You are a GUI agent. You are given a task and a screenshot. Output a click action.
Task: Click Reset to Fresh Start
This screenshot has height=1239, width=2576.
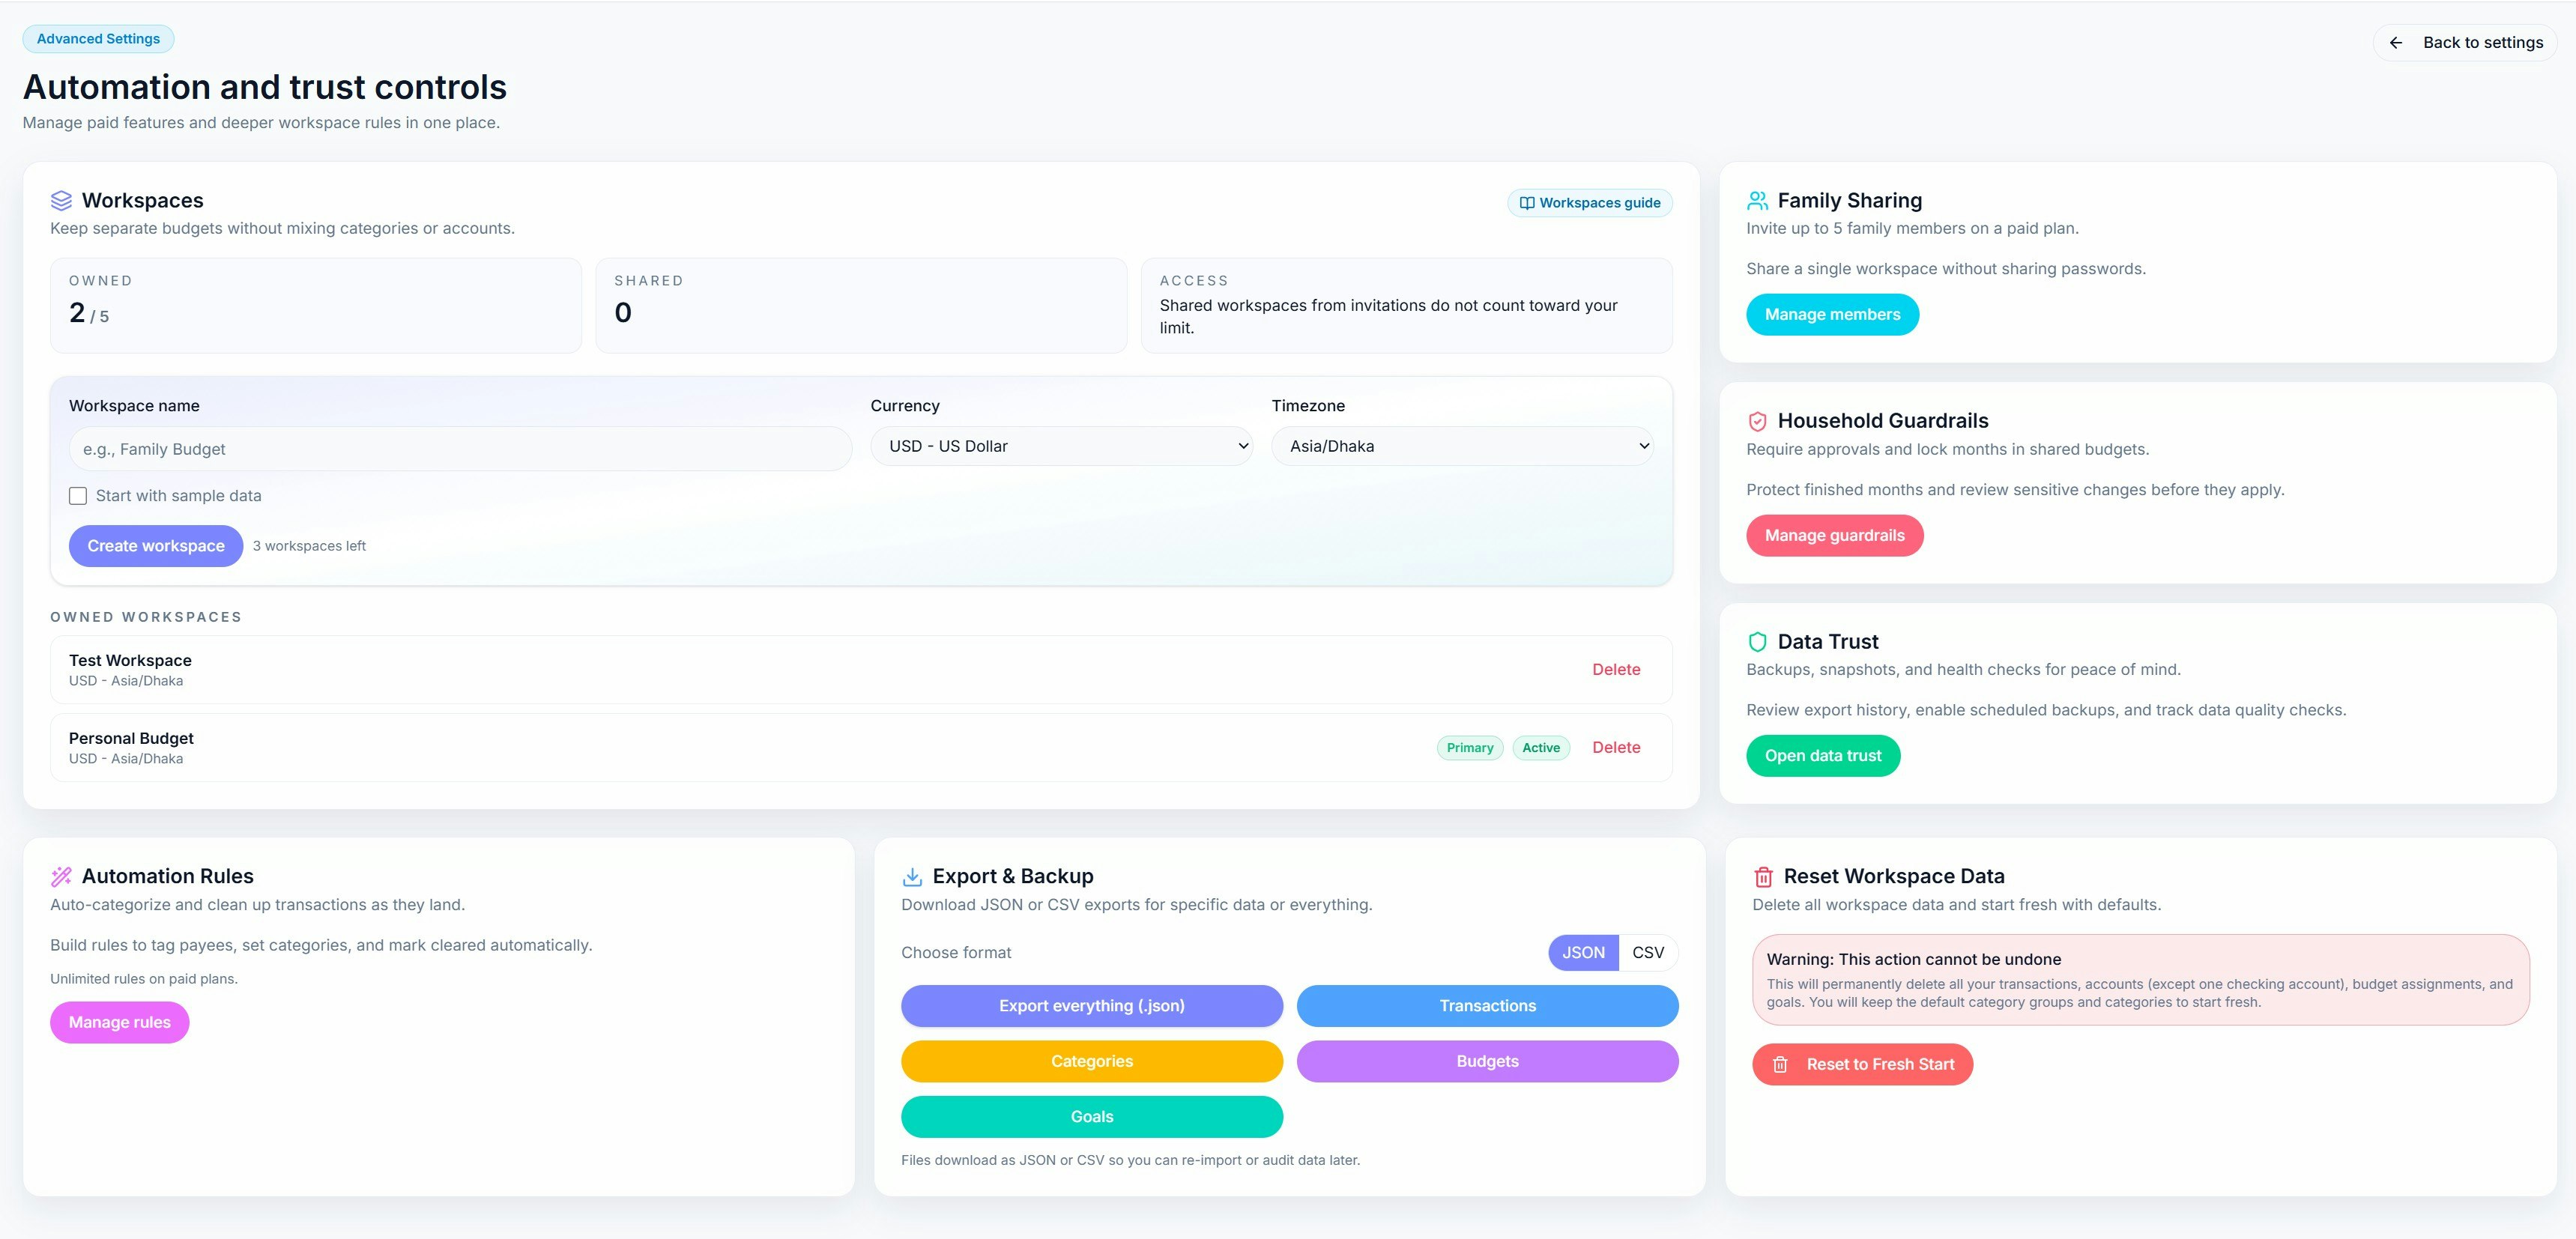[1862, 1064]
